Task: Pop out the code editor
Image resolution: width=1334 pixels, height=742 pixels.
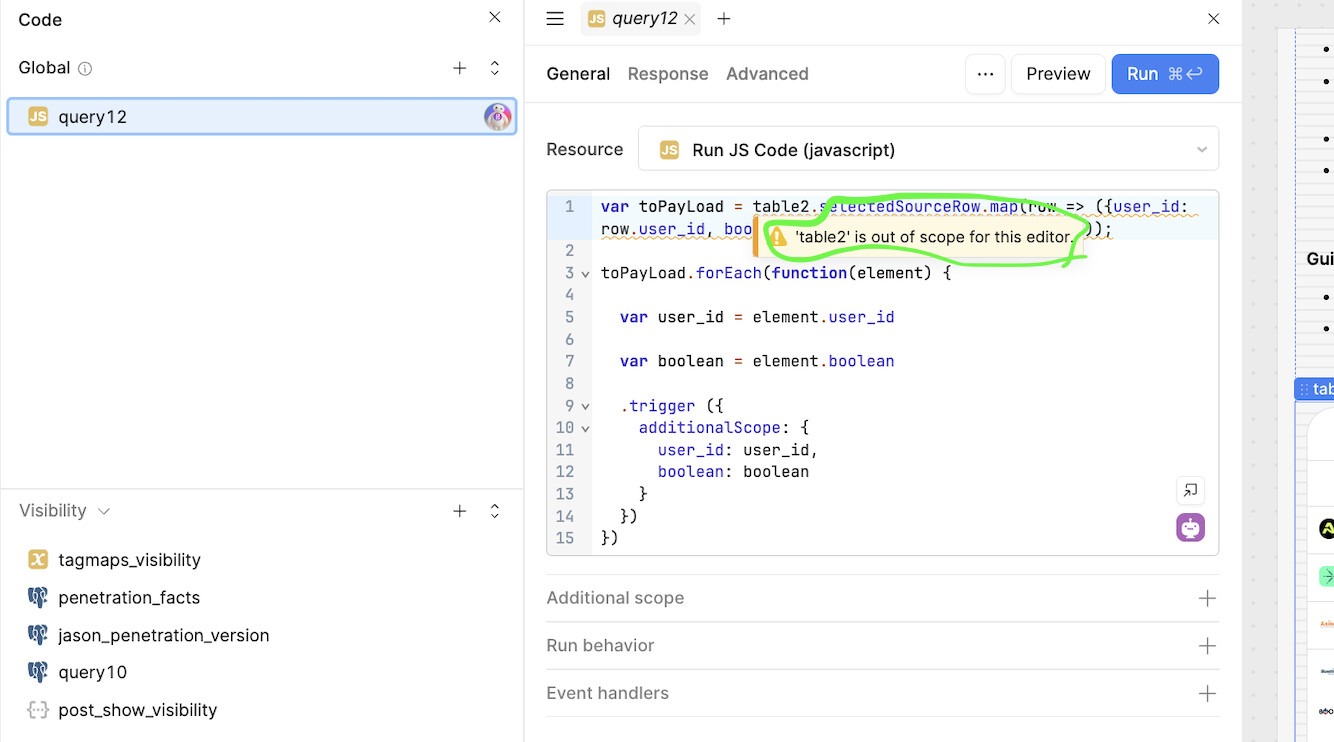Action: coord(1190,490)
